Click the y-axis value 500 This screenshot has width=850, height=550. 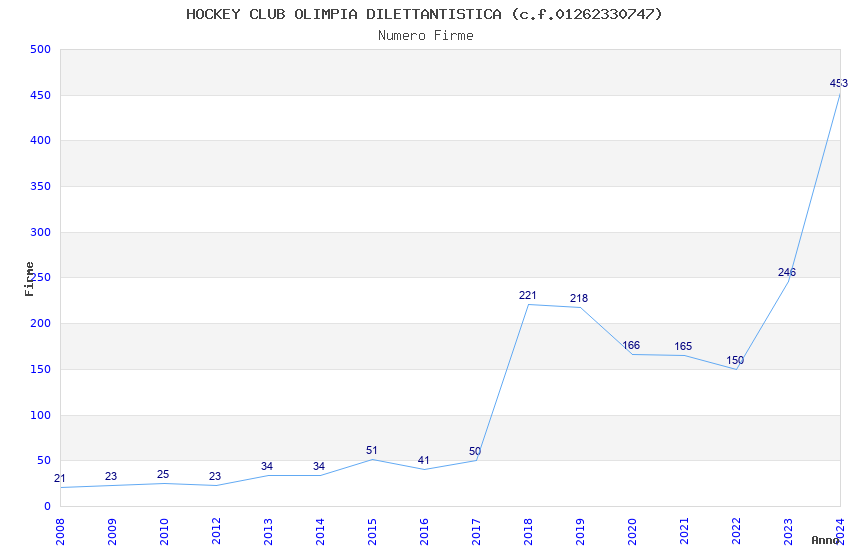(41, 49)
